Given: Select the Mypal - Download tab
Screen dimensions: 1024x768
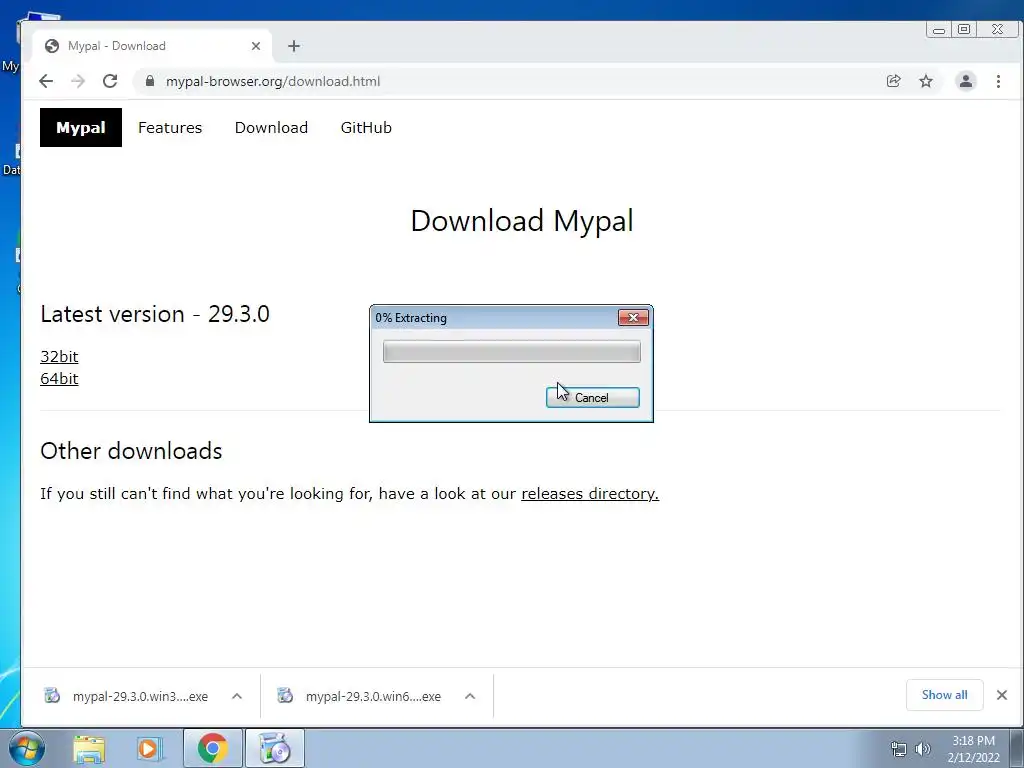Looking at the screenshot, I should coord(152,46).
